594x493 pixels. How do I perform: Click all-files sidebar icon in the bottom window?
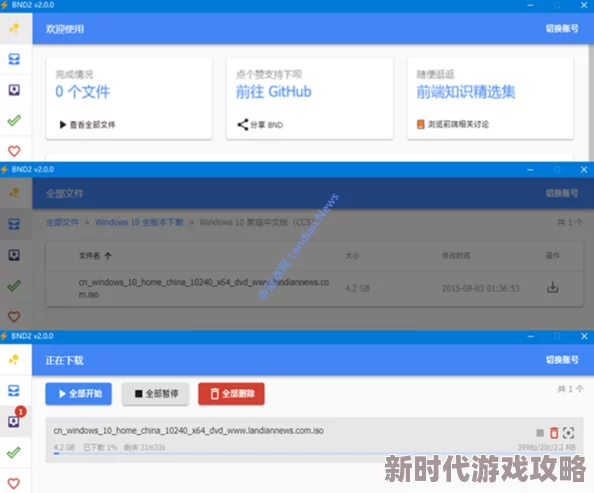tap(14, 391)
